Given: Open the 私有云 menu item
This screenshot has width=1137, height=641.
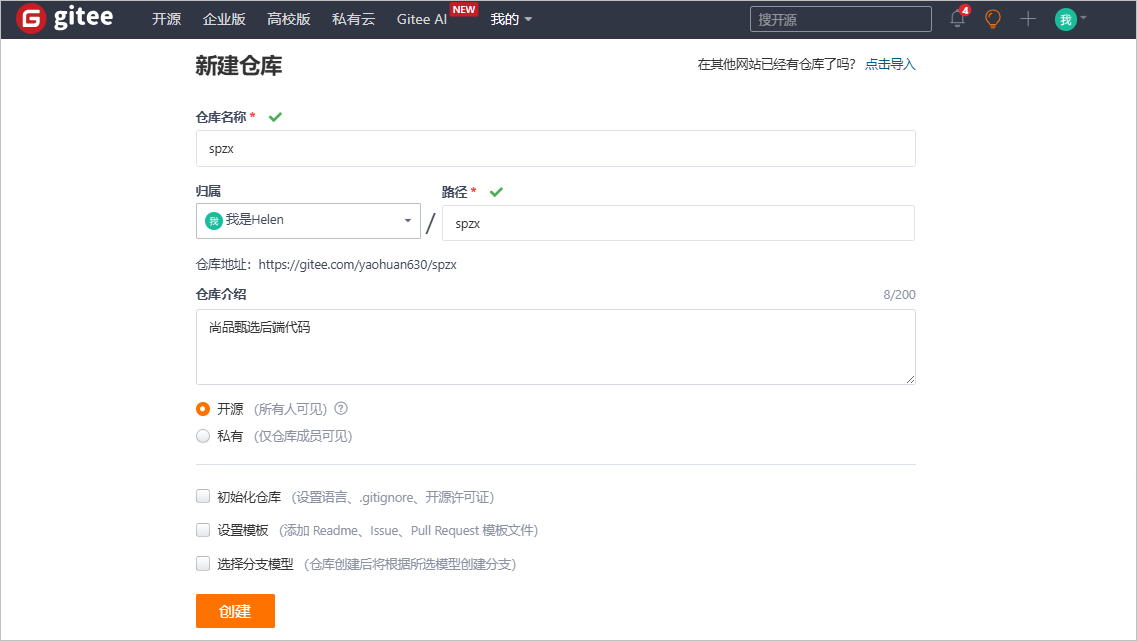Looking at the screenshot, I should [353, 20].
